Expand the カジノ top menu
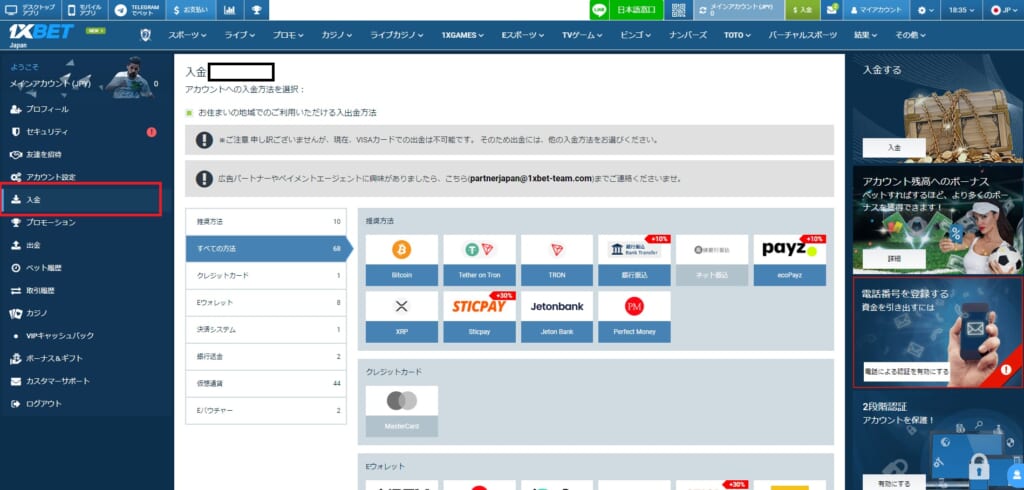Image resolution: width=1024 pixels, height=490 pixels. [337, 35]
